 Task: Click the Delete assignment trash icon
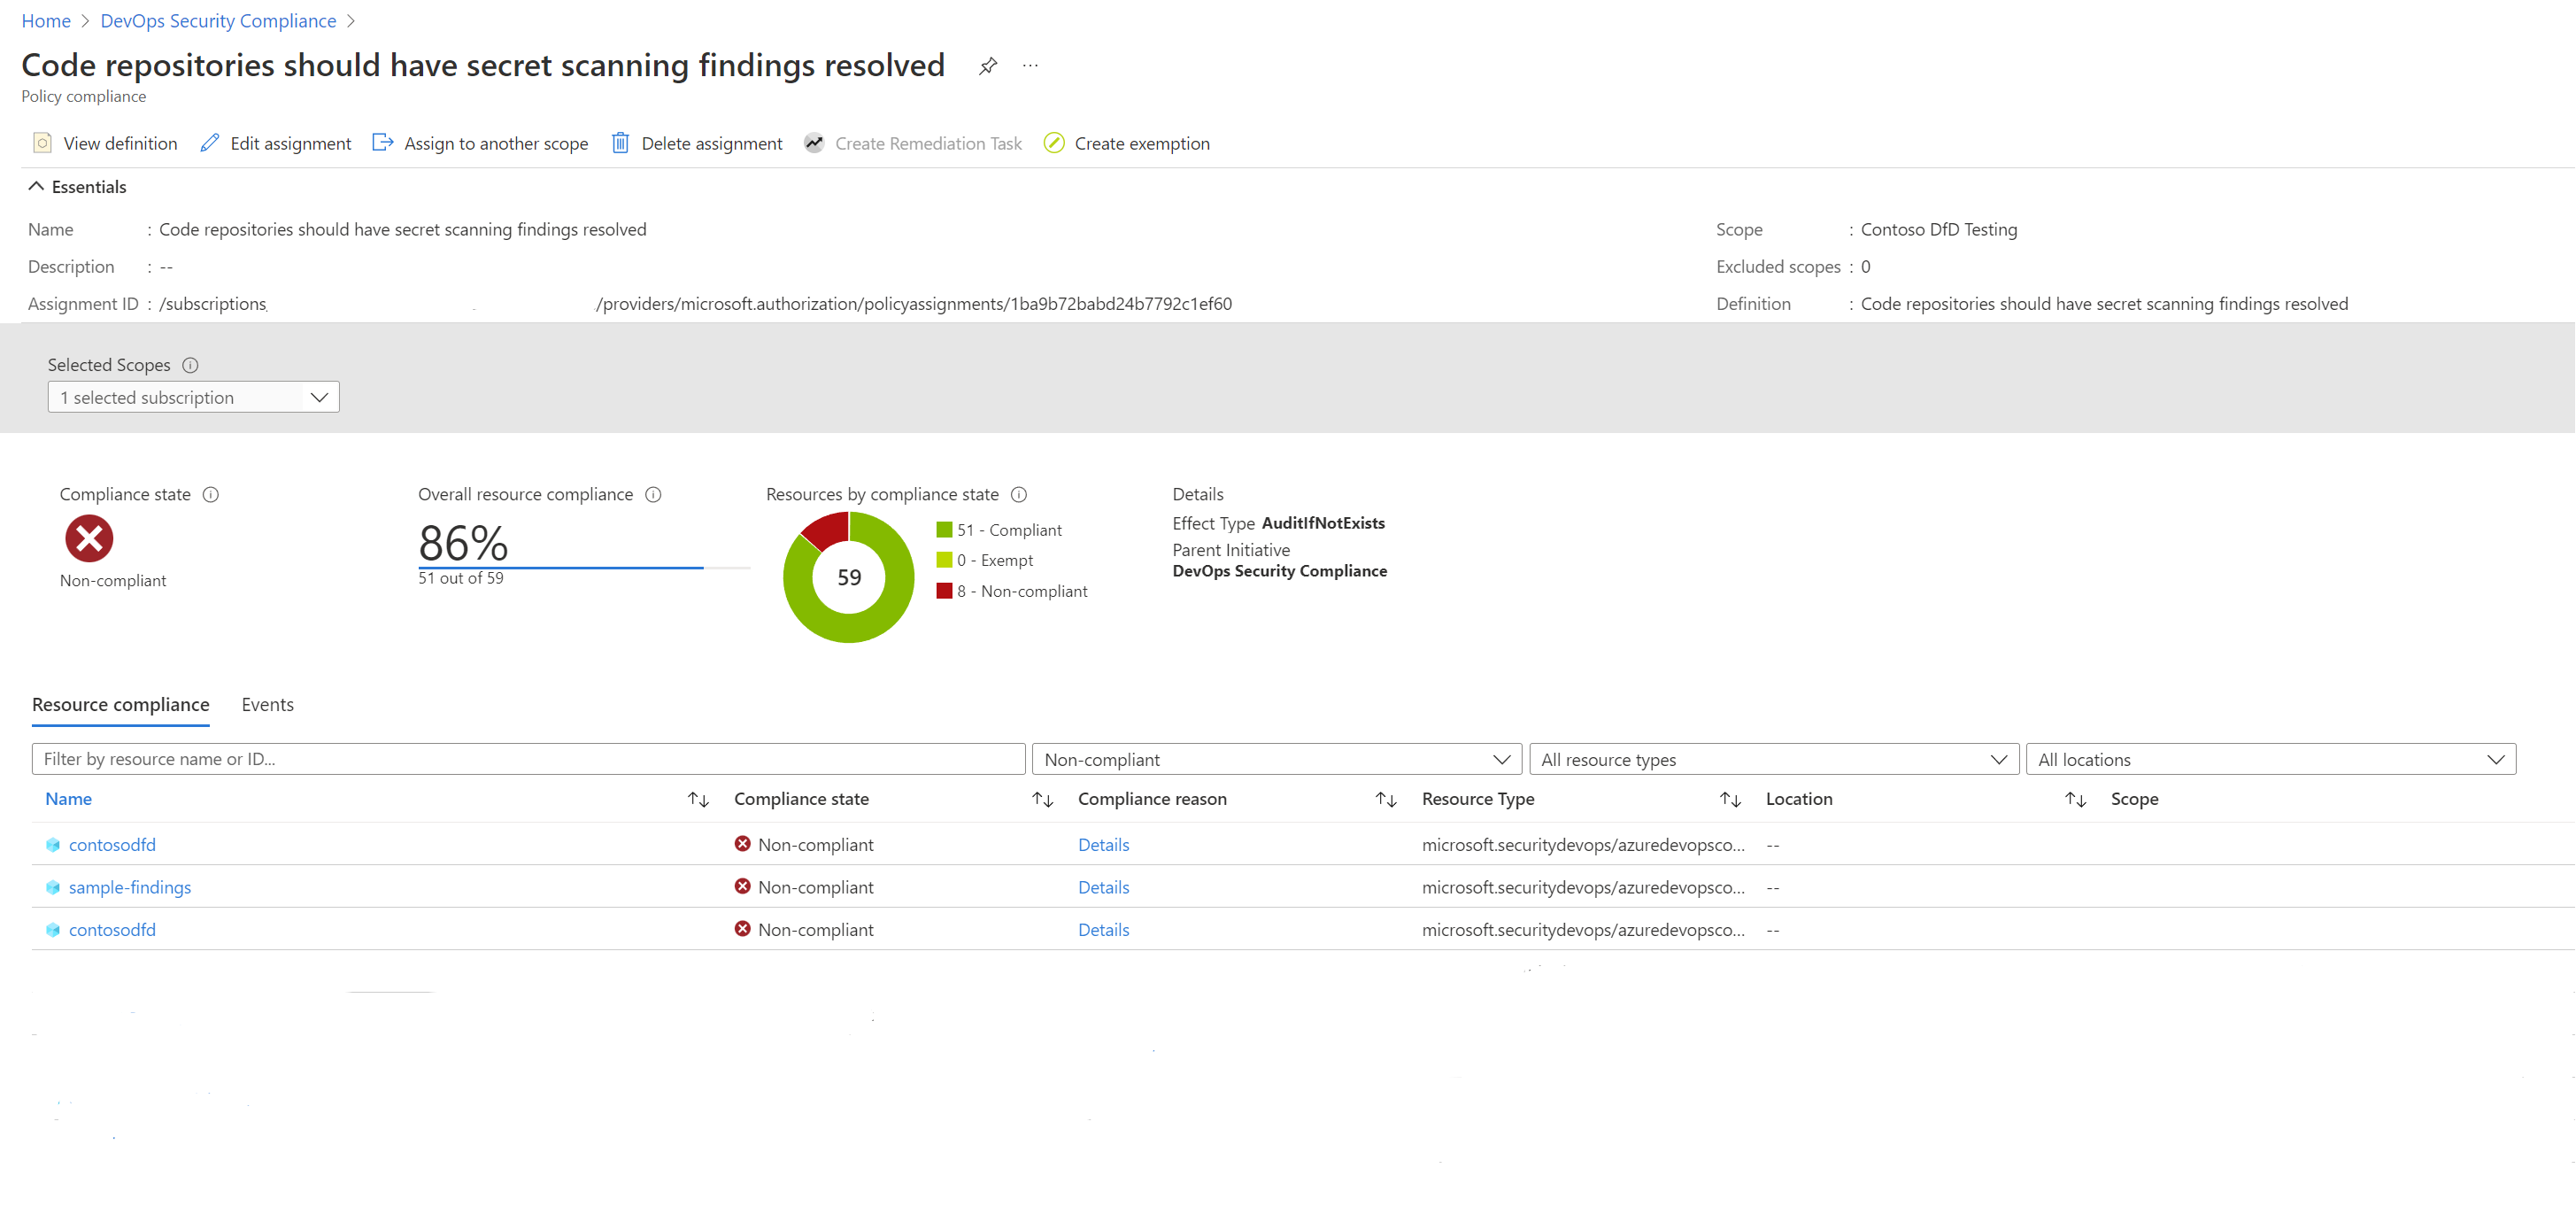click(x=620, y=143)
